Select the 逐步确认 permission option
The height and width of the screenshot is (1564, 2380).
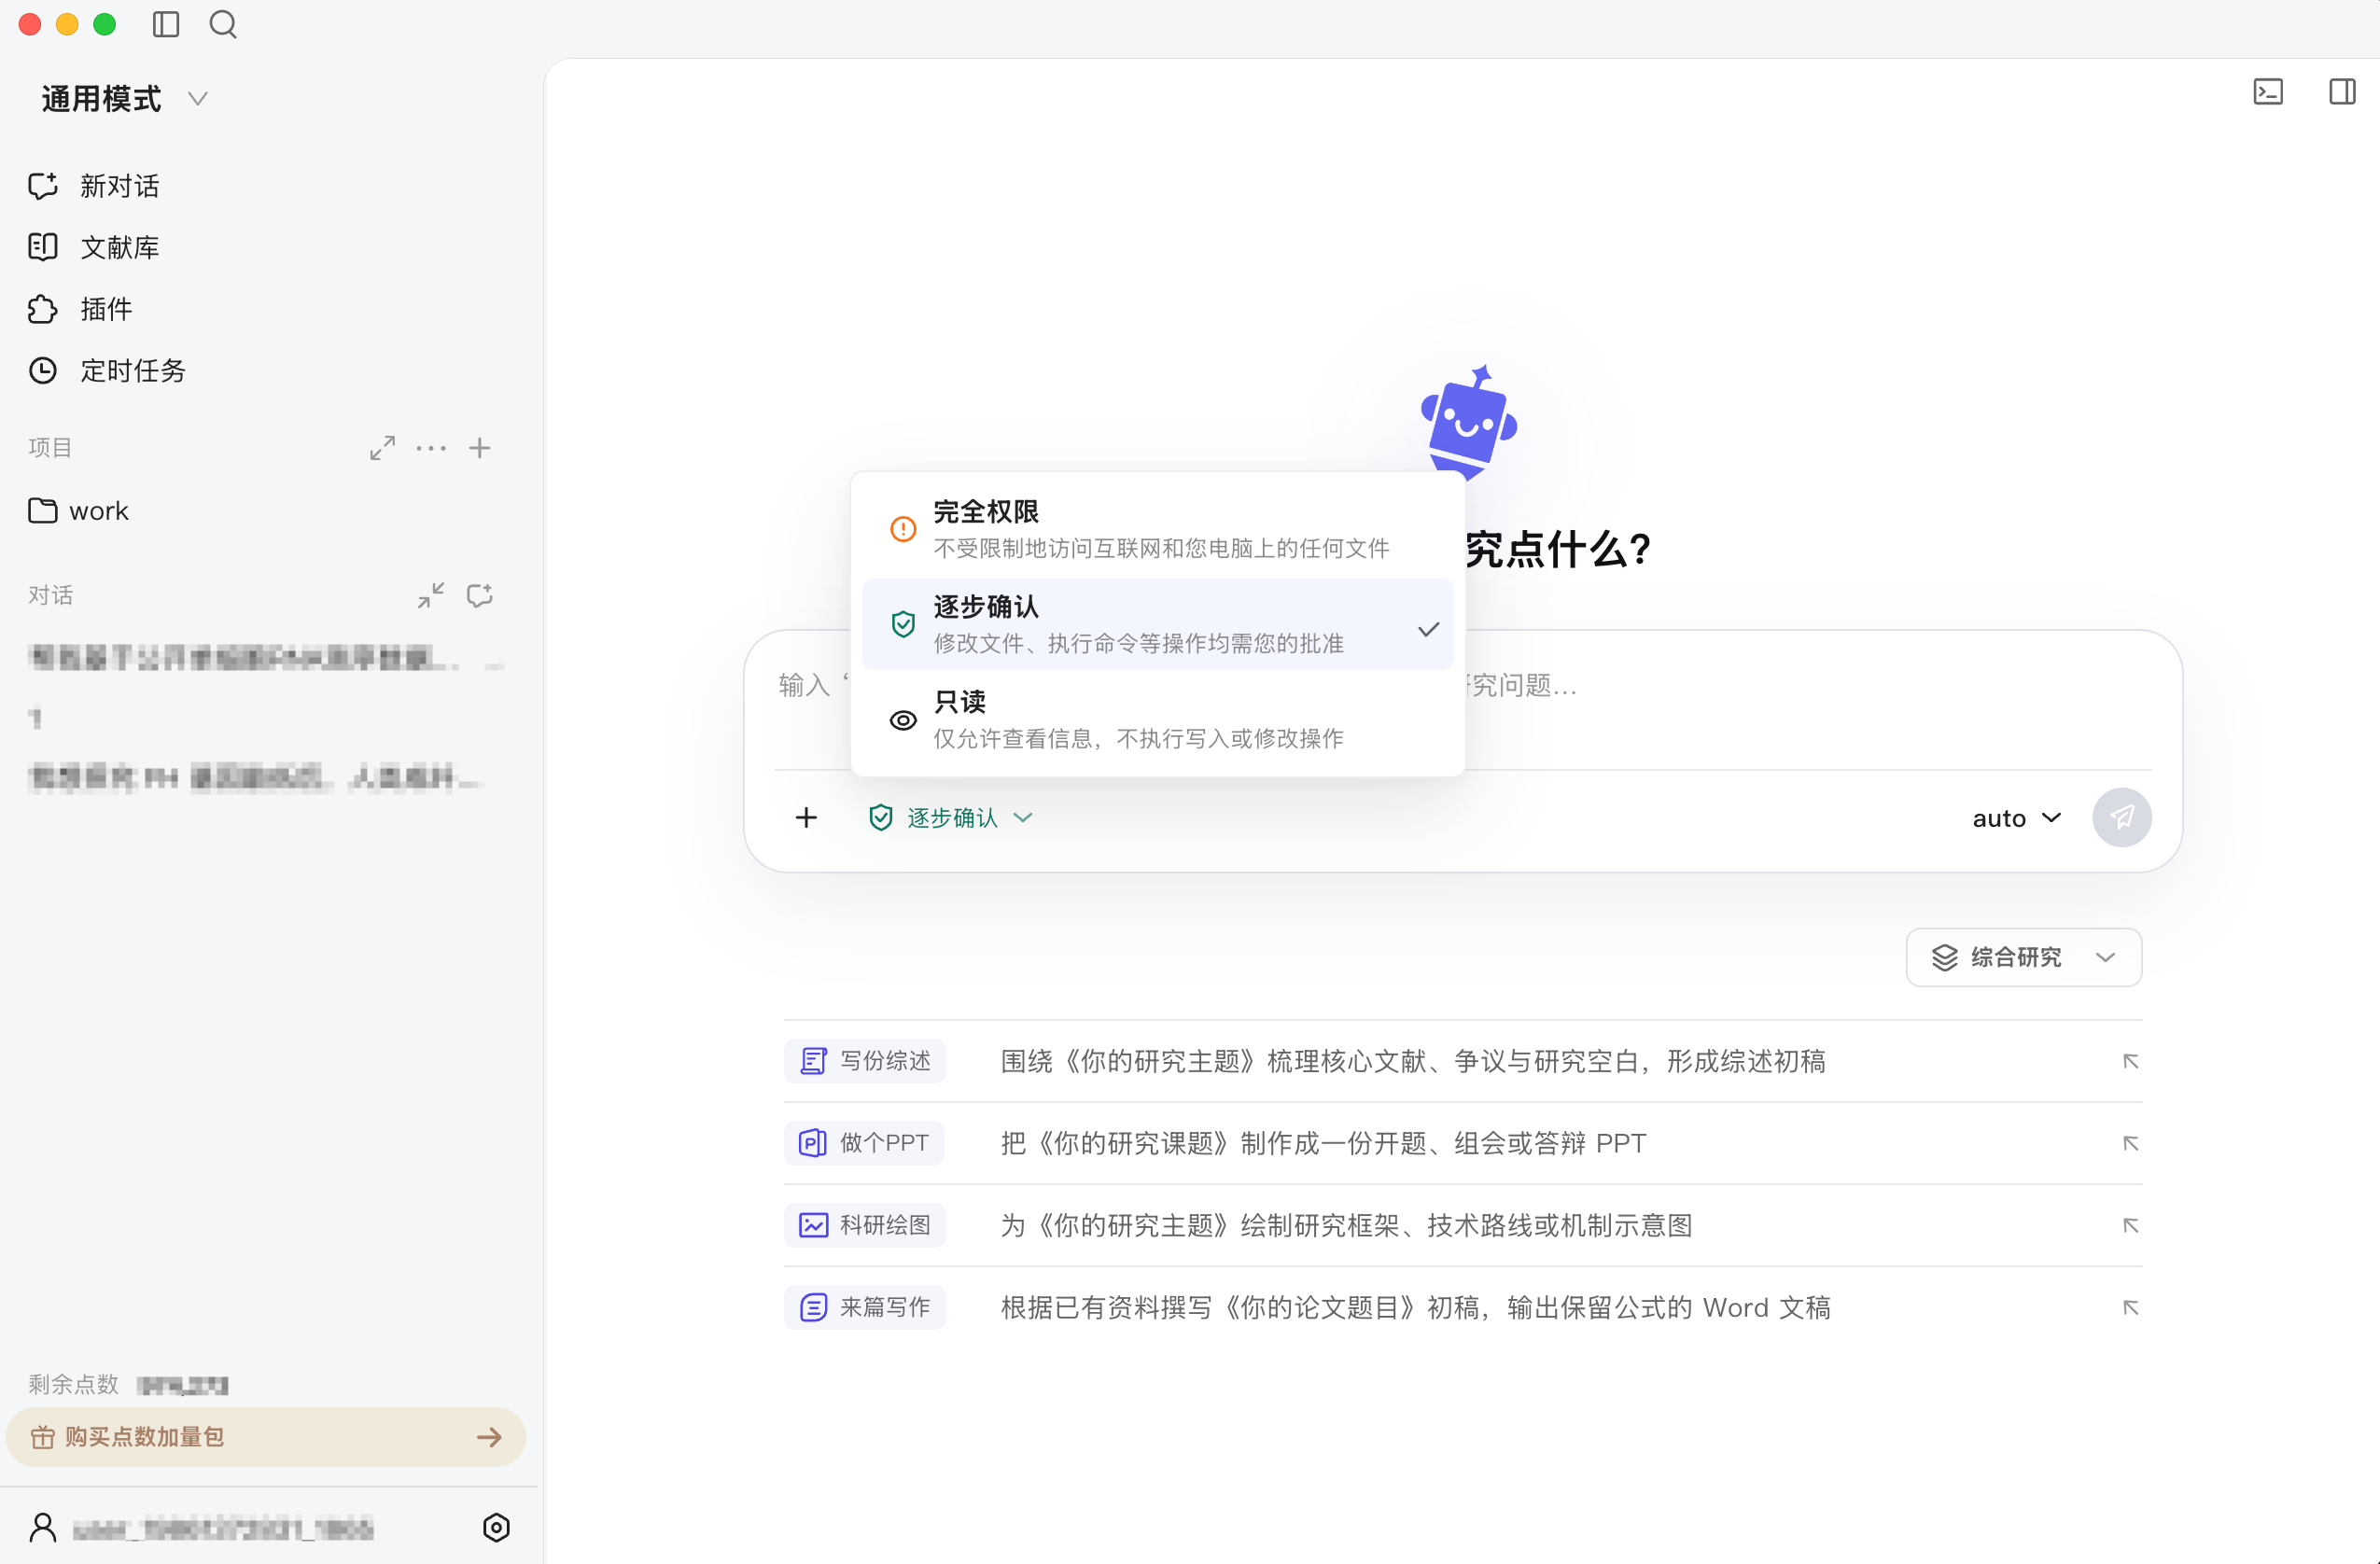click(1158, 624)
